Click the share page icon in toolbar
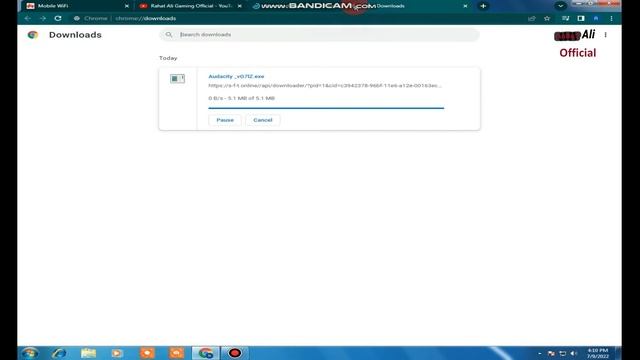Screen dimensions: 640x360 coord(531,18)
